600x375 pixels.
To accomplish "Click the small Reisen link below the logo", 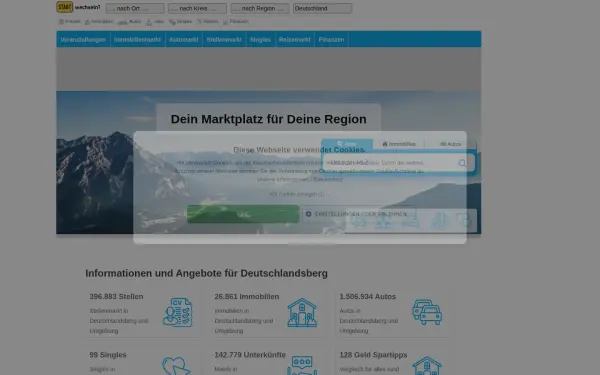I will 207,21.
